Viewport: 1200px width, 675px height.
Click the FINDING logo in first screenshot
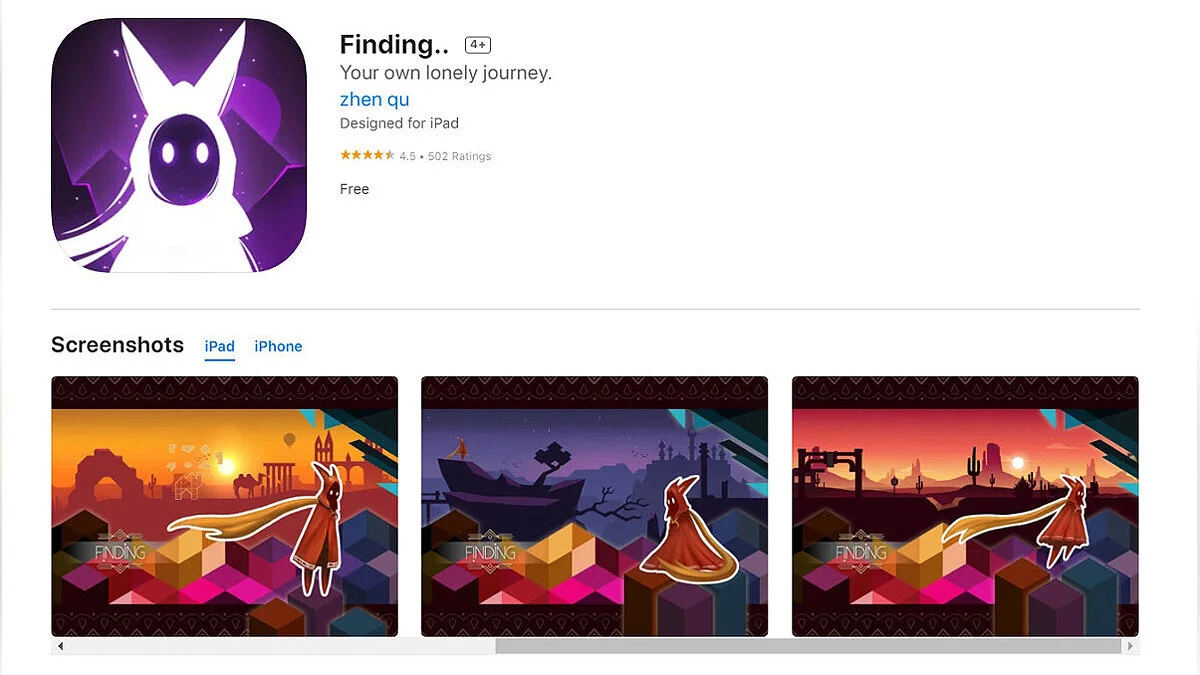coord(120,551)
